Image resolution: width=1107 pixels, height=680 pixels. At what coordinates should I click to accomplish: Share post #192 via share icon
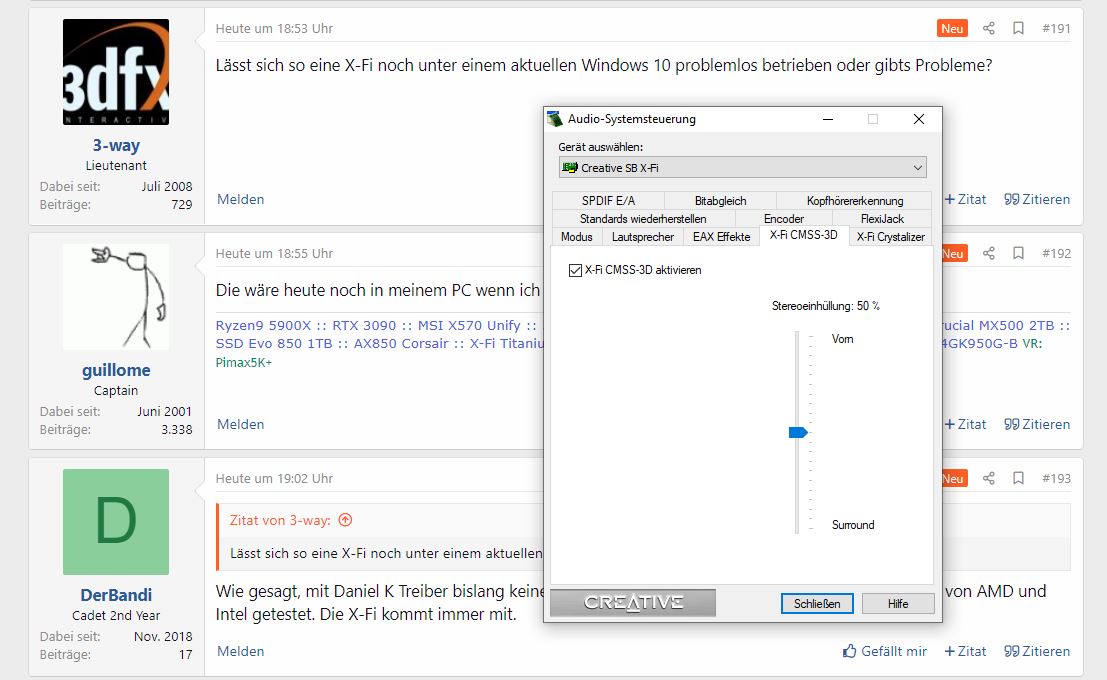(988, 253)
